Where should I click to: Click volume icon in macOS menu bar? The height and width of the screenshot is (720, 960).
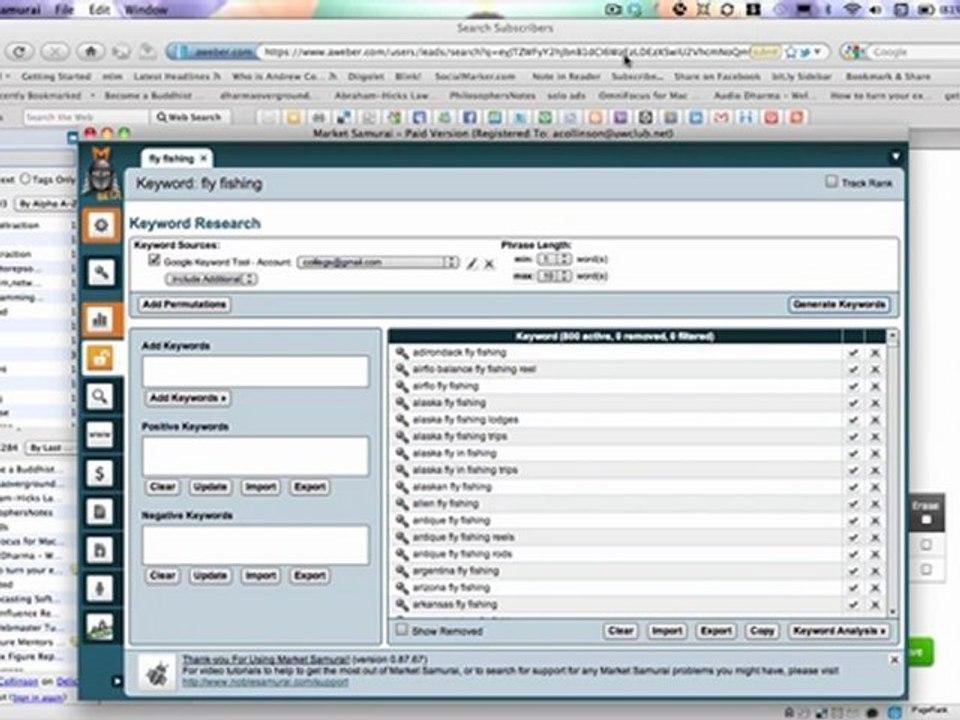pos(876,10)
